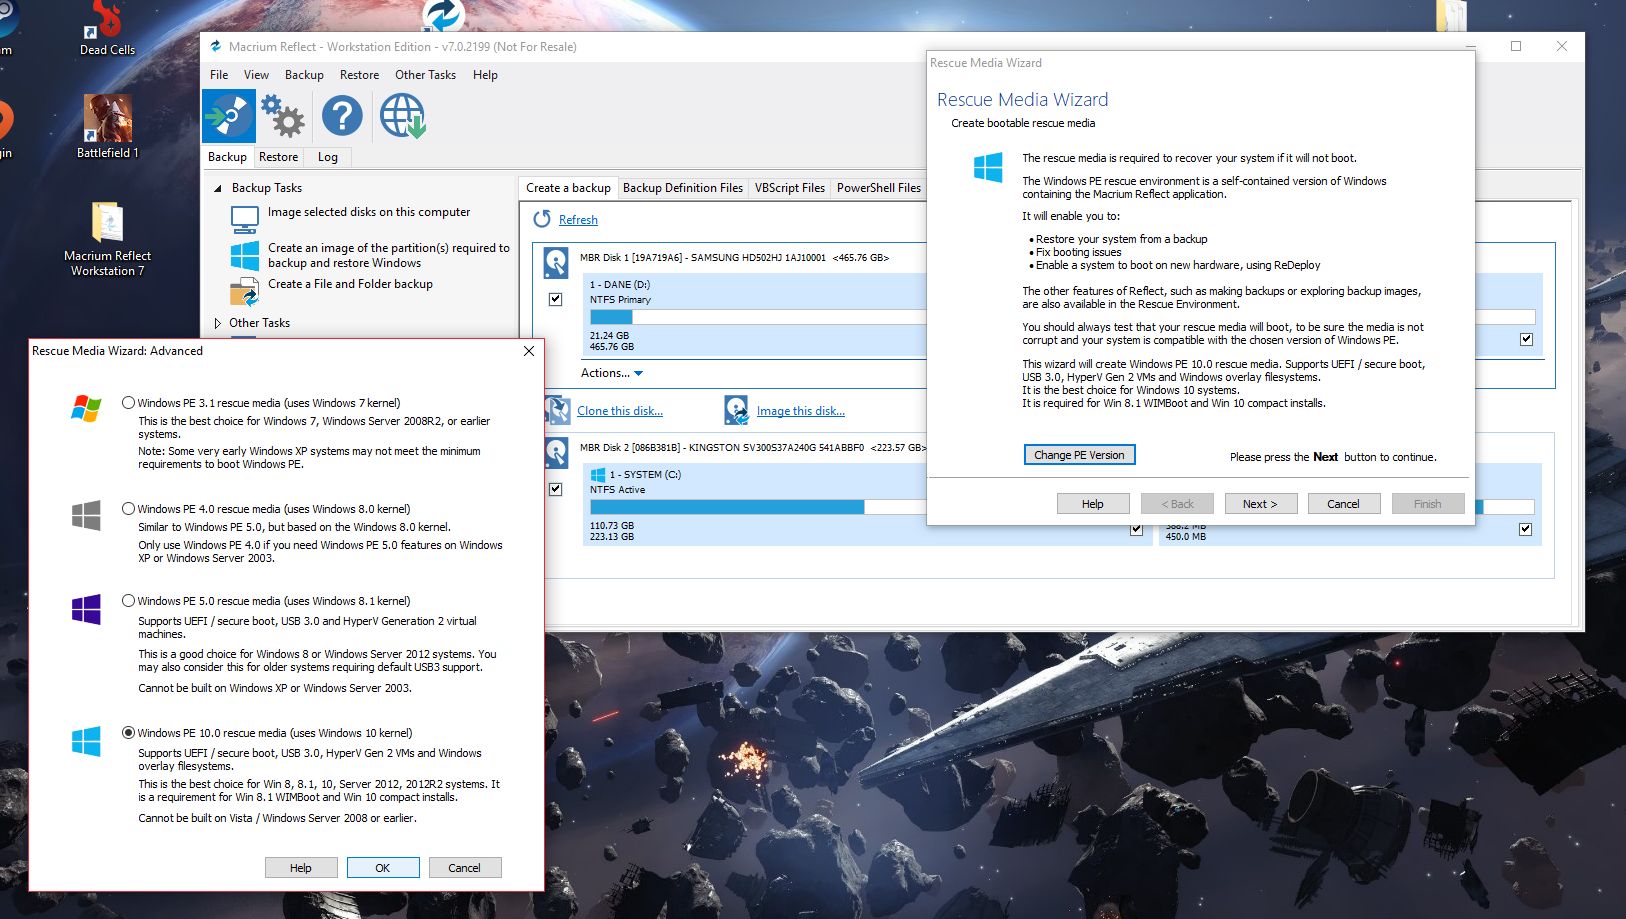The height and width of the screenshot is (919, 1626).
Task: Toggle the 450.0 MB partition checkbox
Action: (1525, 529)
